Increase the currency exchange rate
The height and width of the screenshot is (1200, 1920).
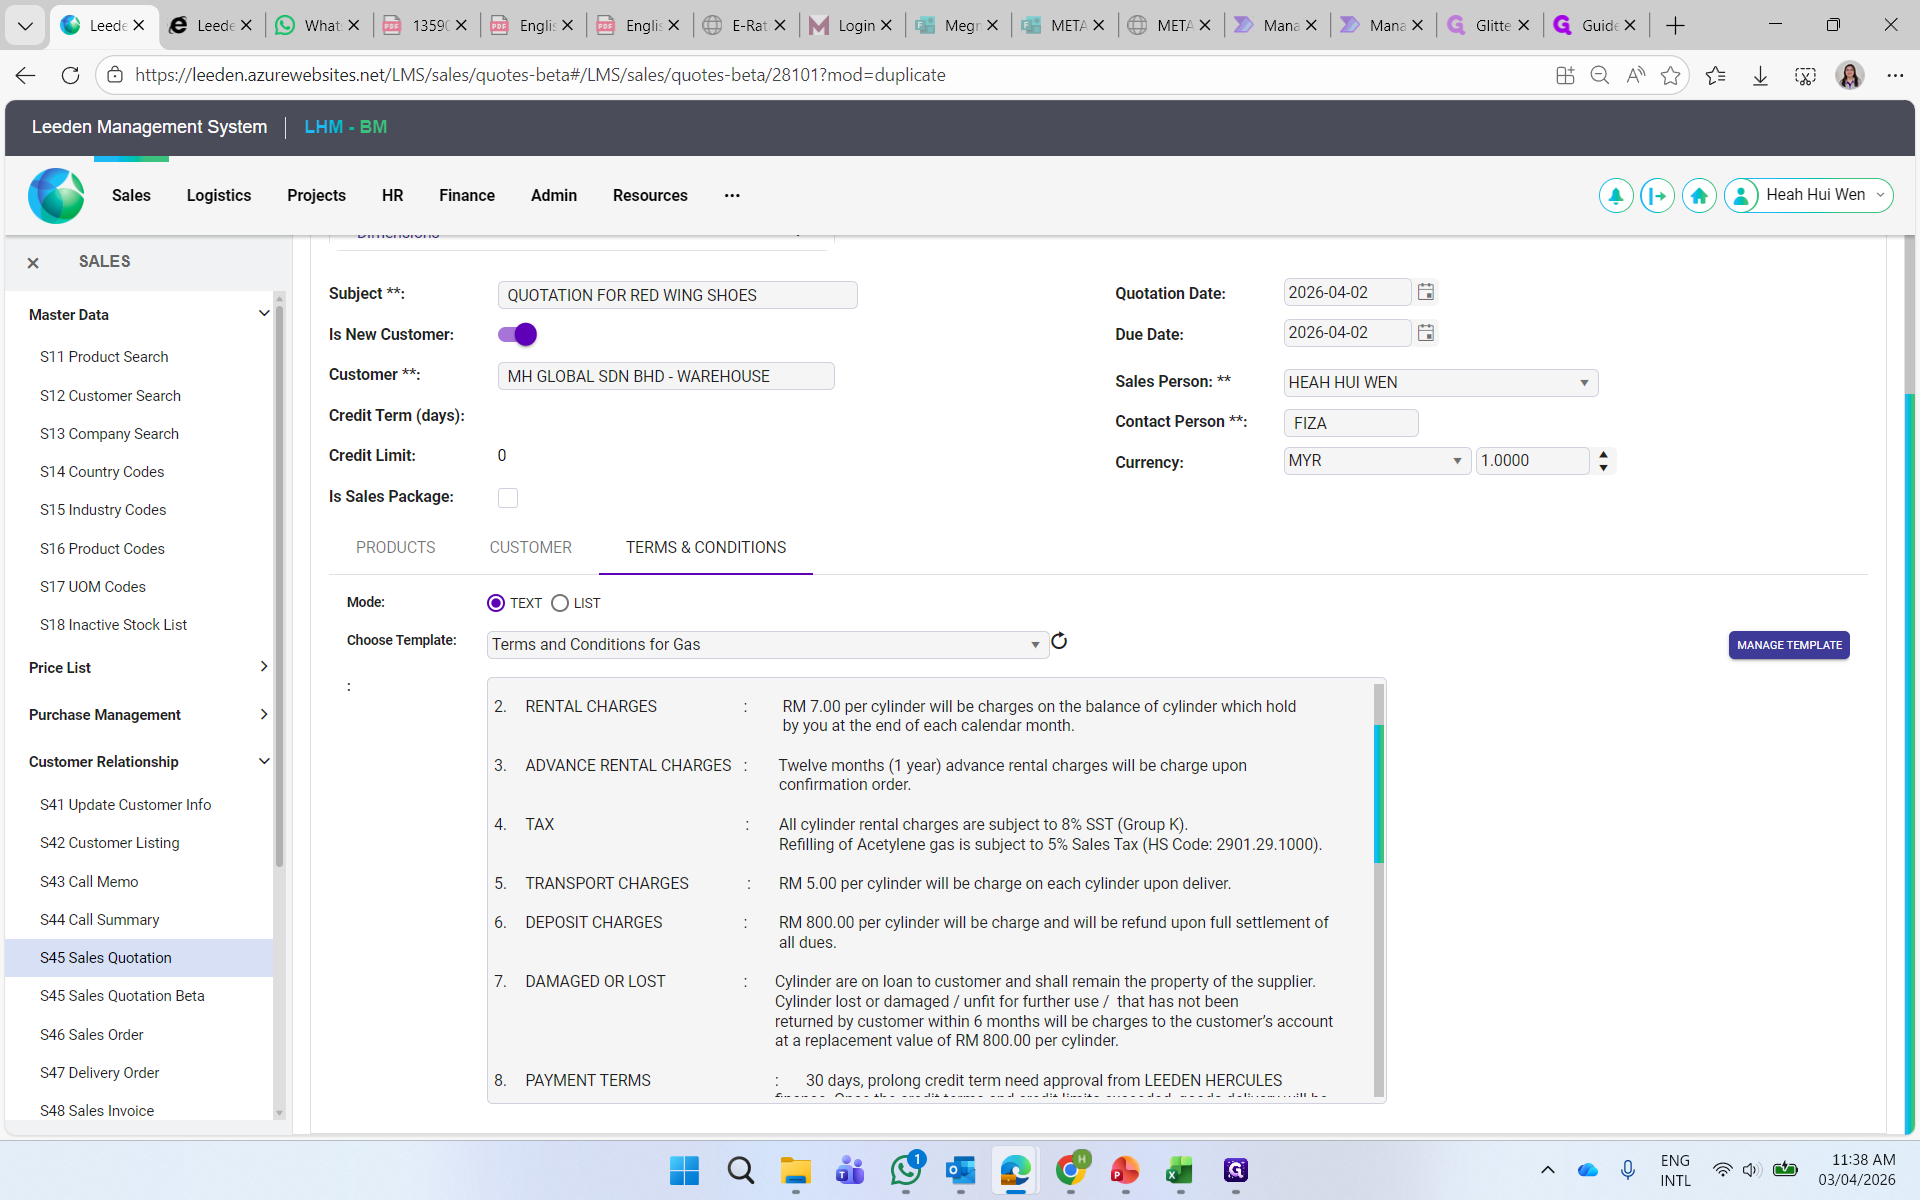point(1603,455)
